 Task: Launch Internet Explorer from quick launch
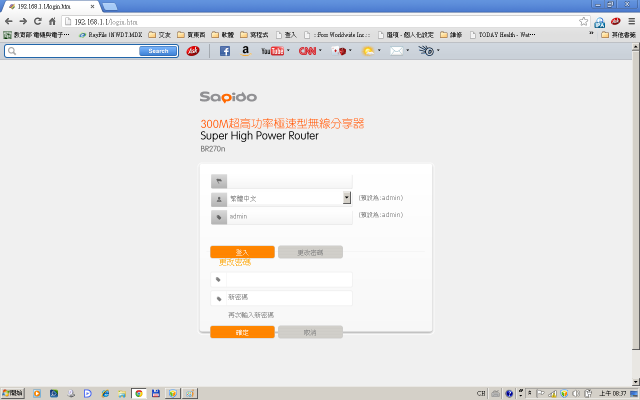pyautogui.click(x=105, y=393)
